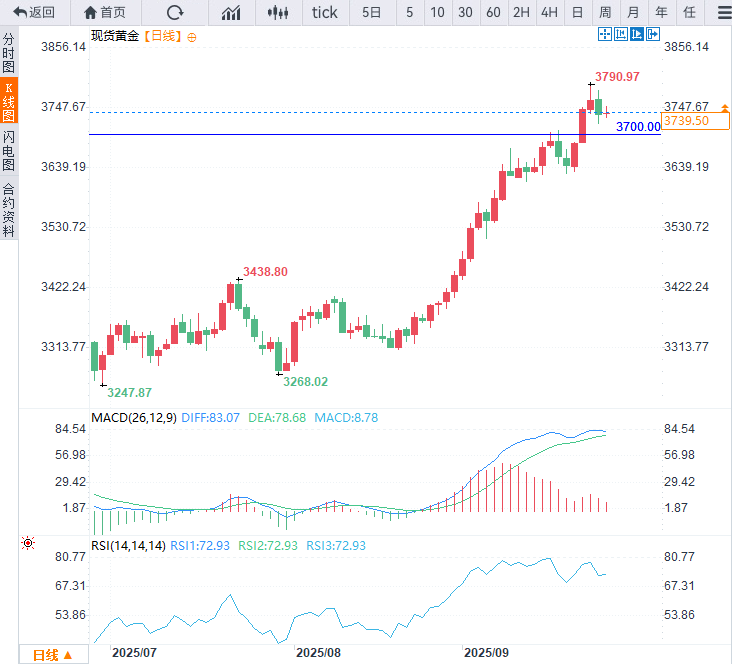Viewport: 732px width, 664px height.
Task: Select the 30 minute interval
Action: coord(465,12)
